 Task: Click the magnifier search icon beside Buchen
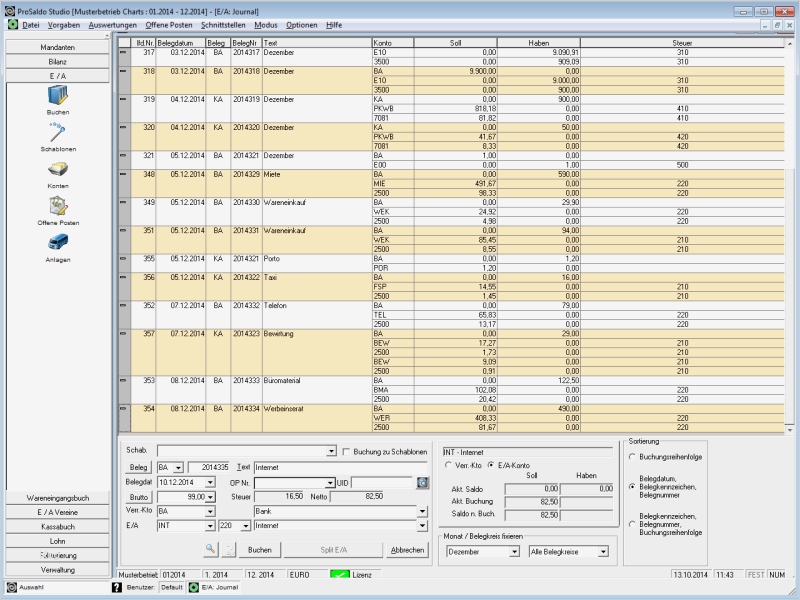[x=211, y=550]
